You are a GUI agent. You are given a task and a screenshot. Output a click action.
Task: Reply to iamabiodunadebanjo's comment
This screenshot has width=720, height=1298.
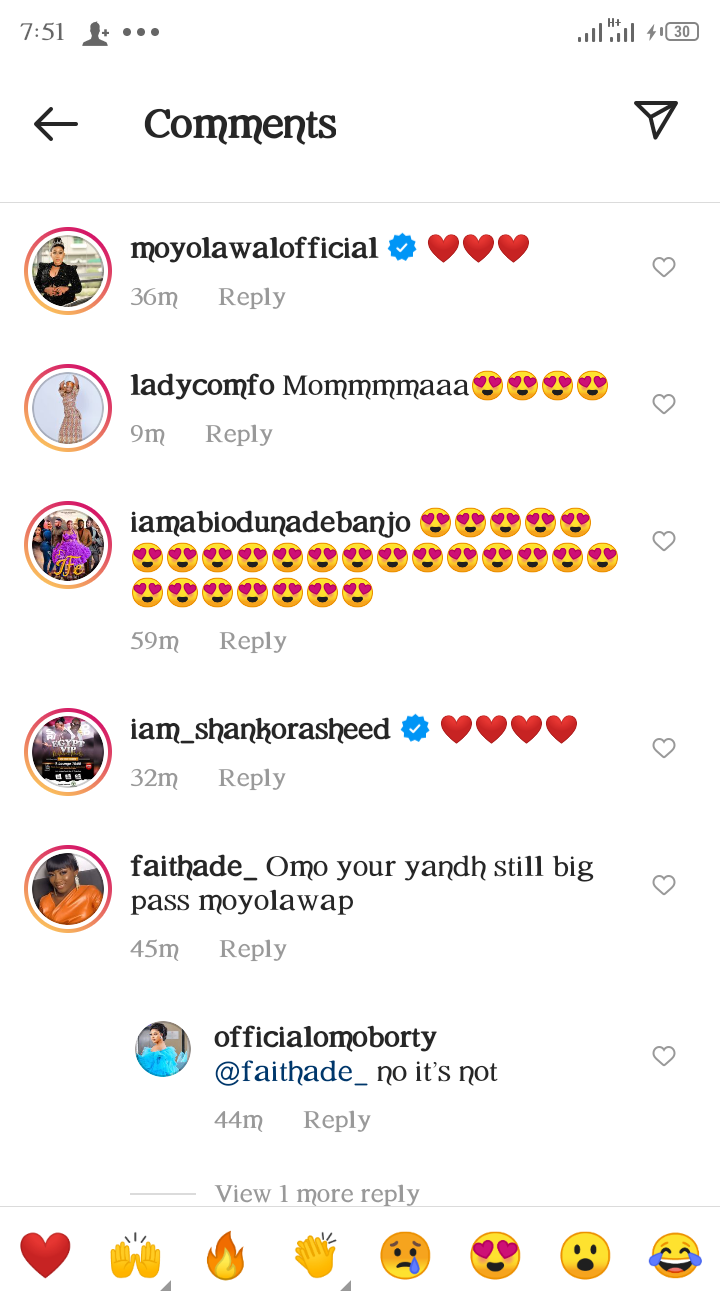coord(253,641)
